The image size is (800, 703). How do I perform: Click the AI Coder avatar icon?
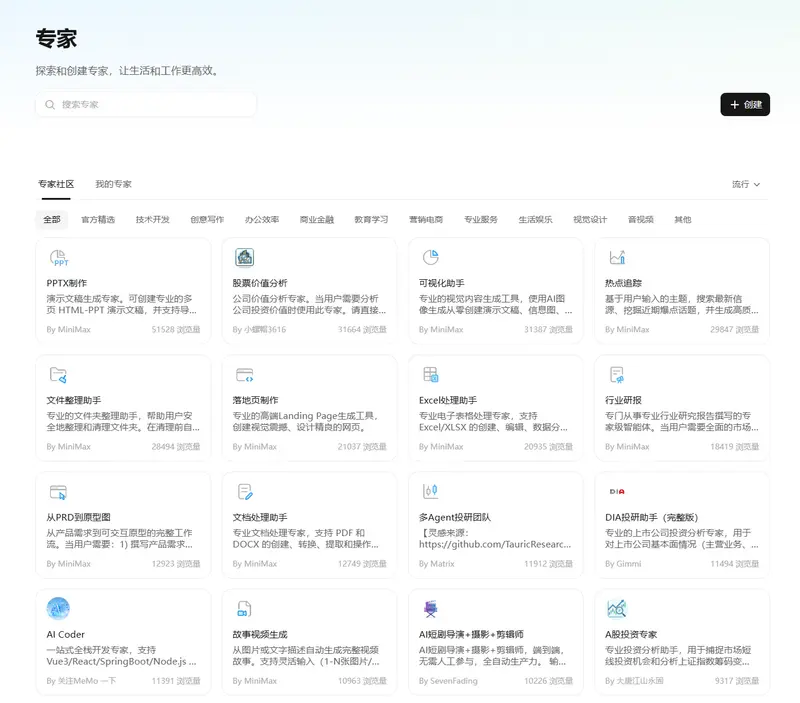(58, 608)
